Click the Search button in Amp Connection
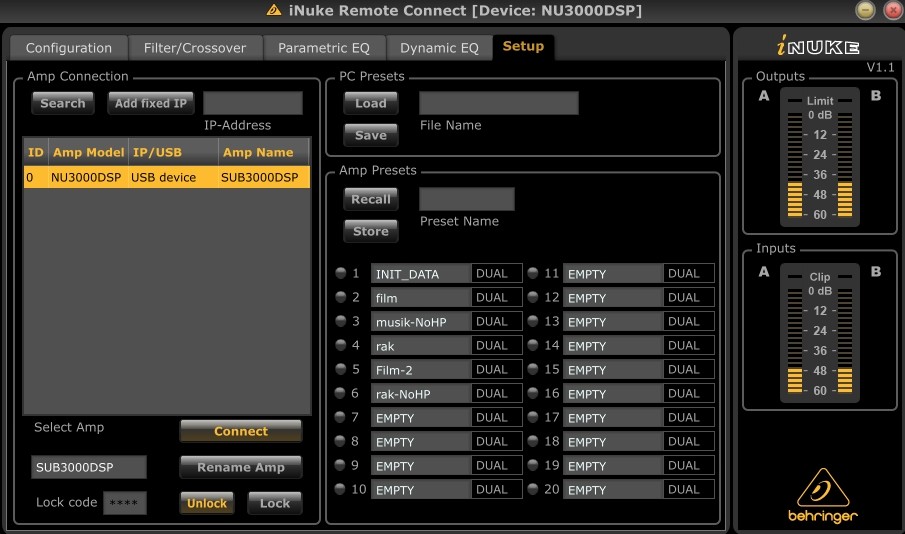 63,103
